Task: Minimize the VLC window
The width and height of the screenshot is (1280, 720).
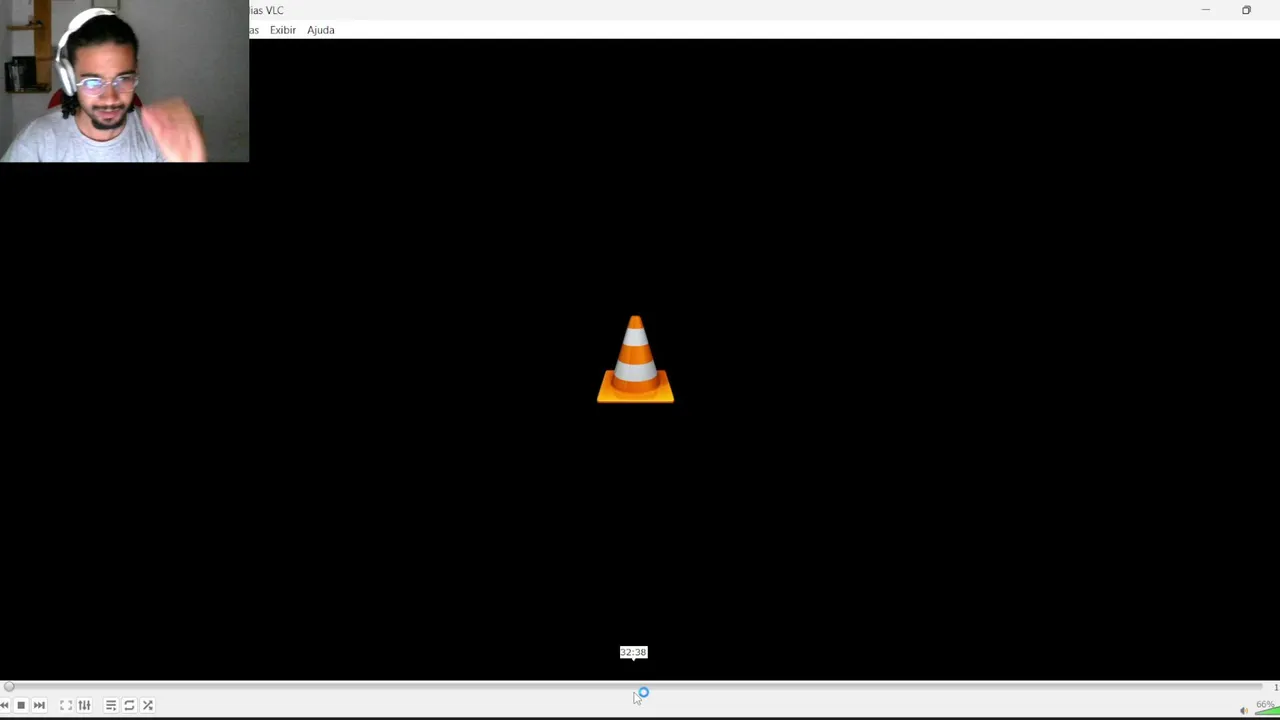Action: point(1205,10)
